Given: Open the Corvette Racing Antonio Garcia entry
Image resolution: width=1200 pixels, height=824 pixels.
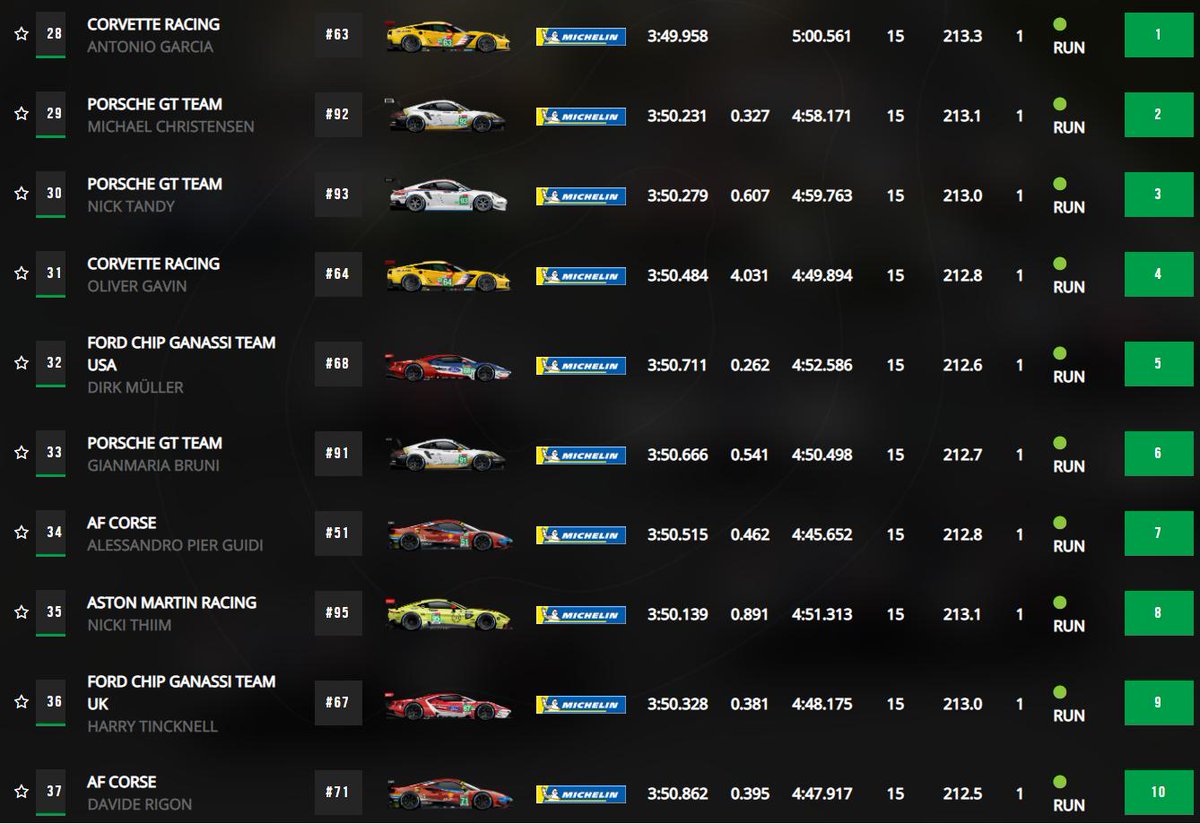Looking at the screenshot, I should click(x=153, y=24).
